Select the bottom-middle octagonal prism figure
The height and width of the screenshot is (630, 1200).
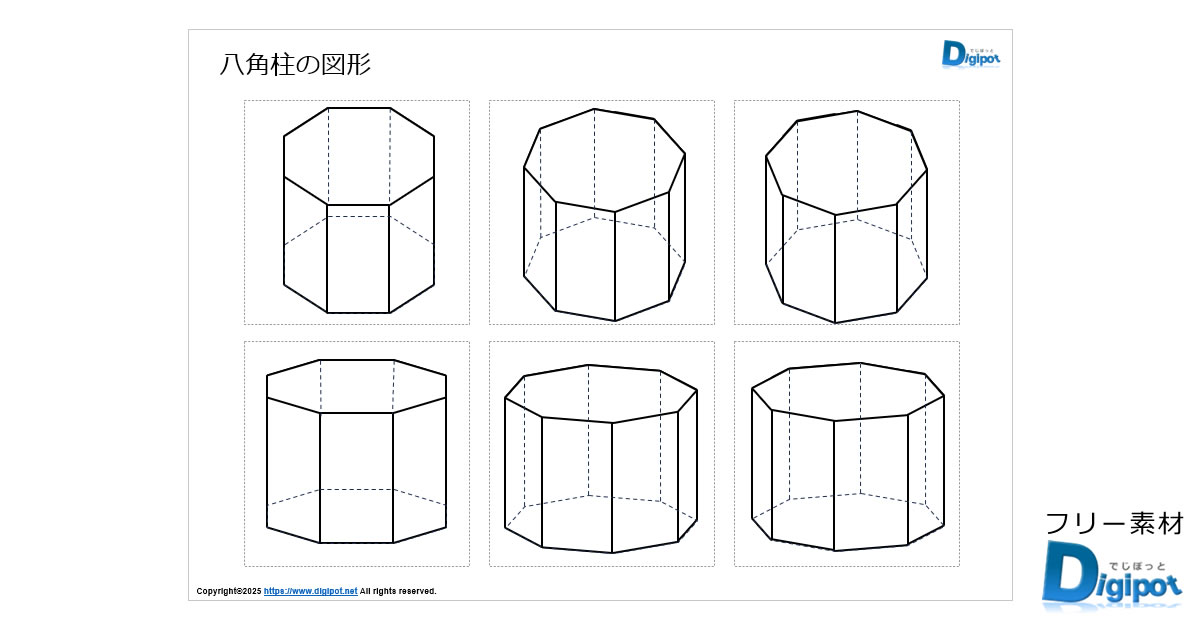[x=601, y=458]
